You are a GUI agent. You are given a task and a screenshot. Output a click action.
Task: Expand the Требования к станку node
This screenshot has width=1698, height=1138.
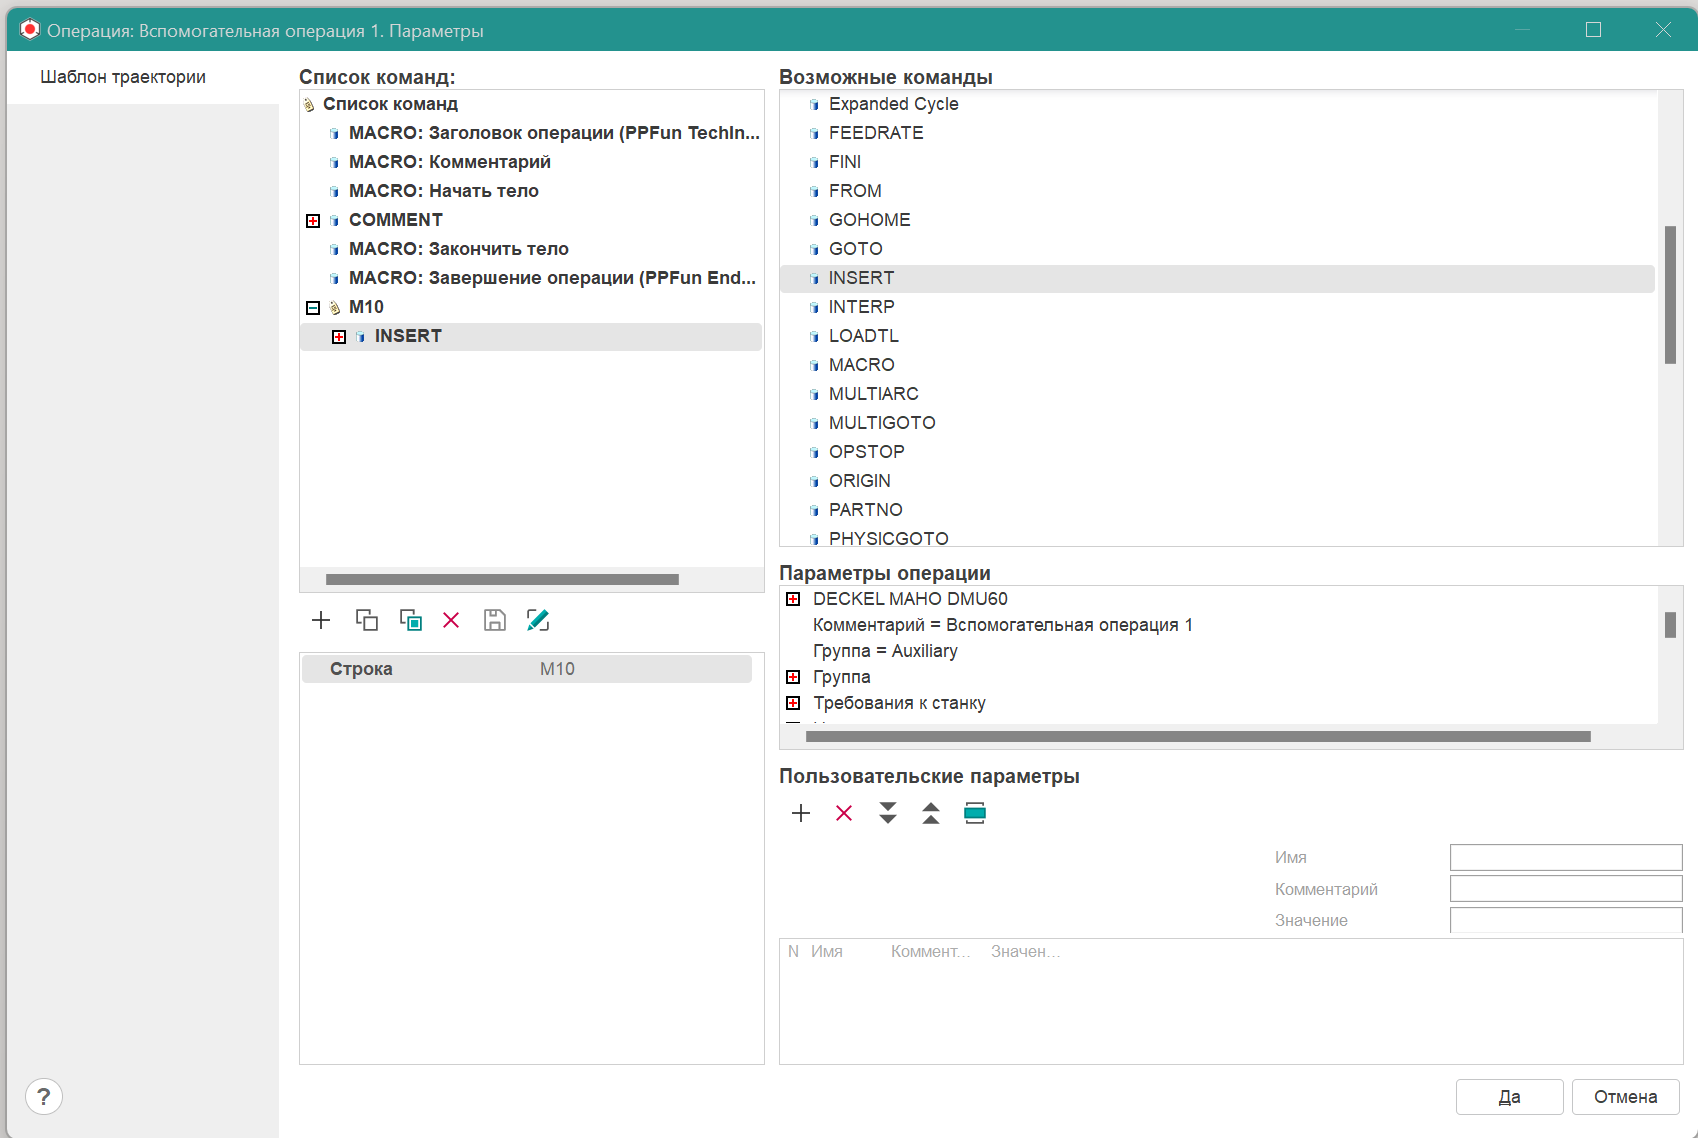pos(793,703)
